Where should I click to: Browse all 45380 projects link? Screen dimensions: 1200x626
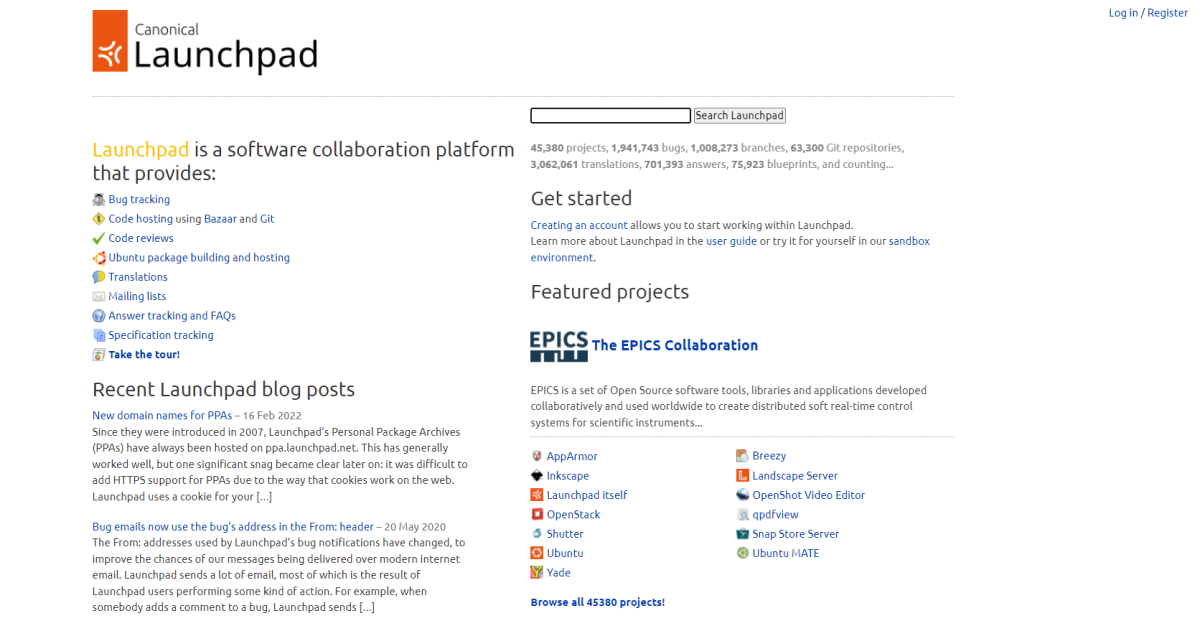[x=598, y=602]
